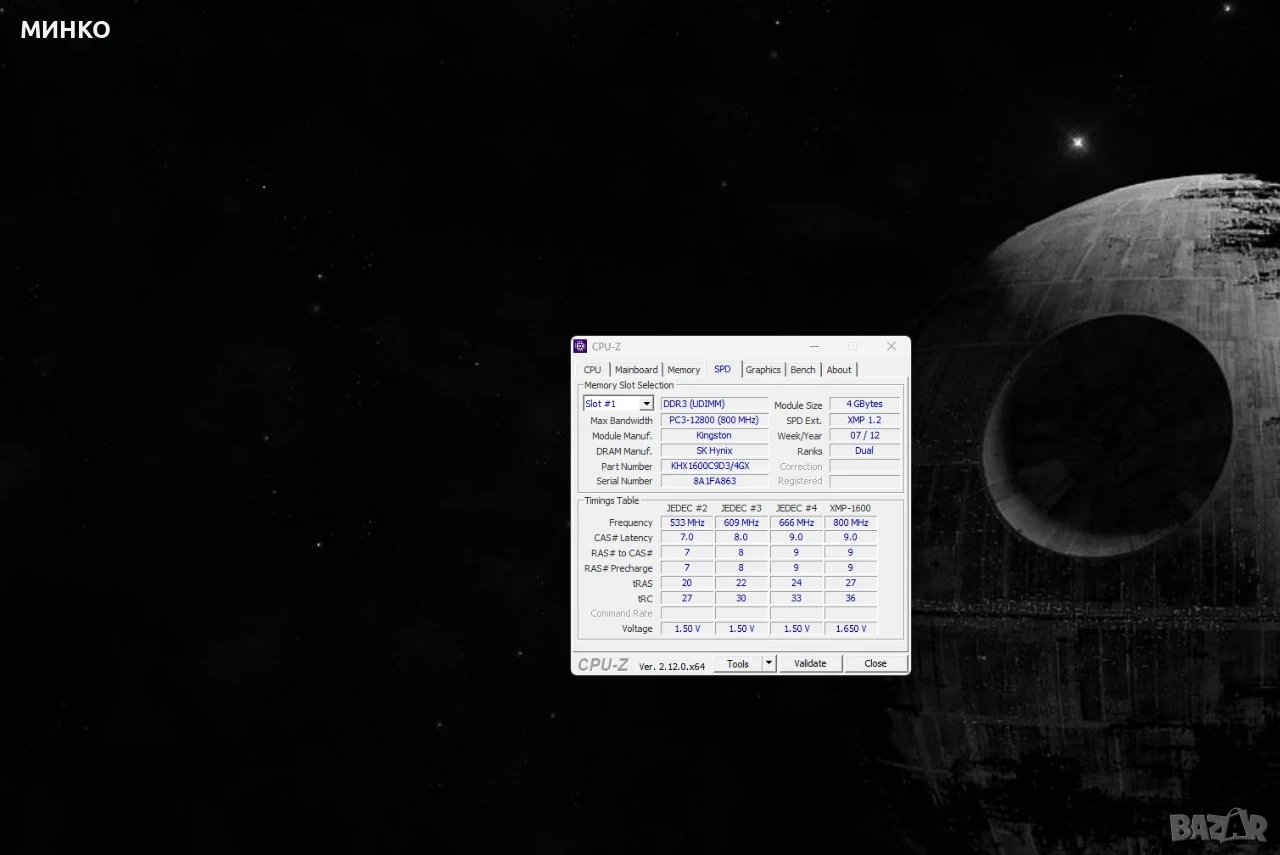
Task: Go to the Memory tab
Action: [x=684, y=370]
